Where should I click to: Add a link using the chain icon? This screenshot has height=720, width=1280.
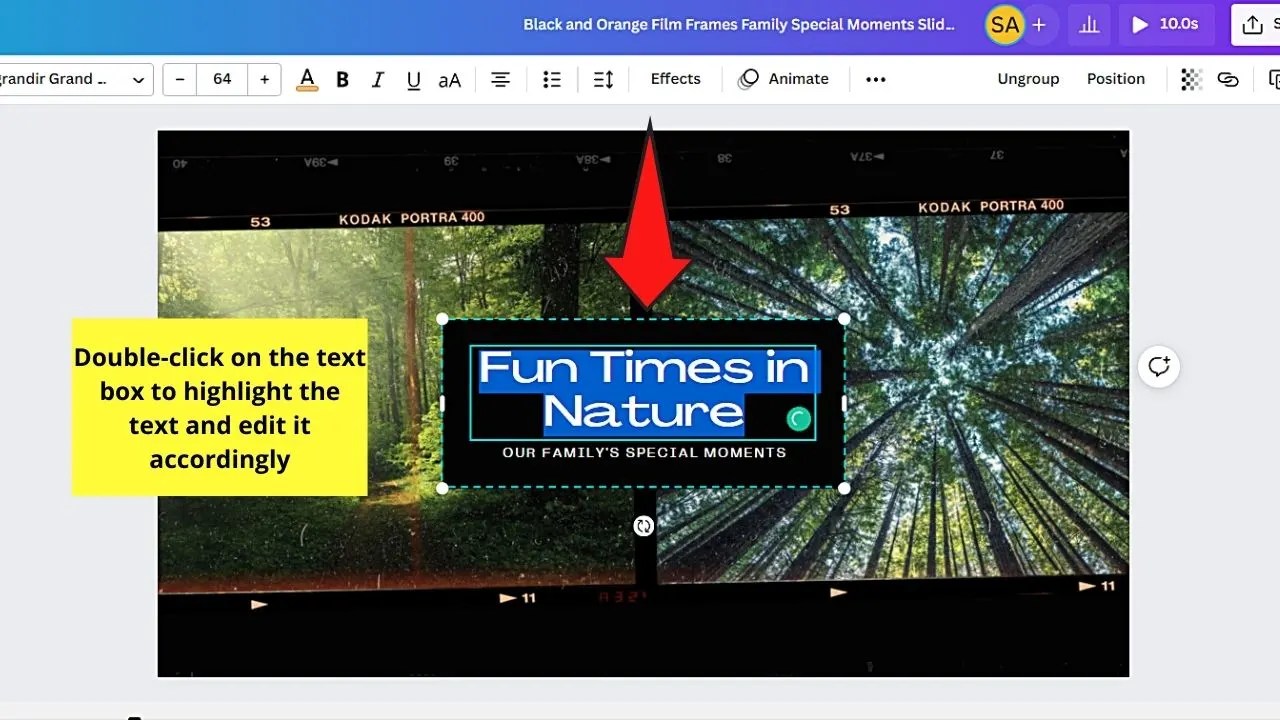pos(1228,79)
